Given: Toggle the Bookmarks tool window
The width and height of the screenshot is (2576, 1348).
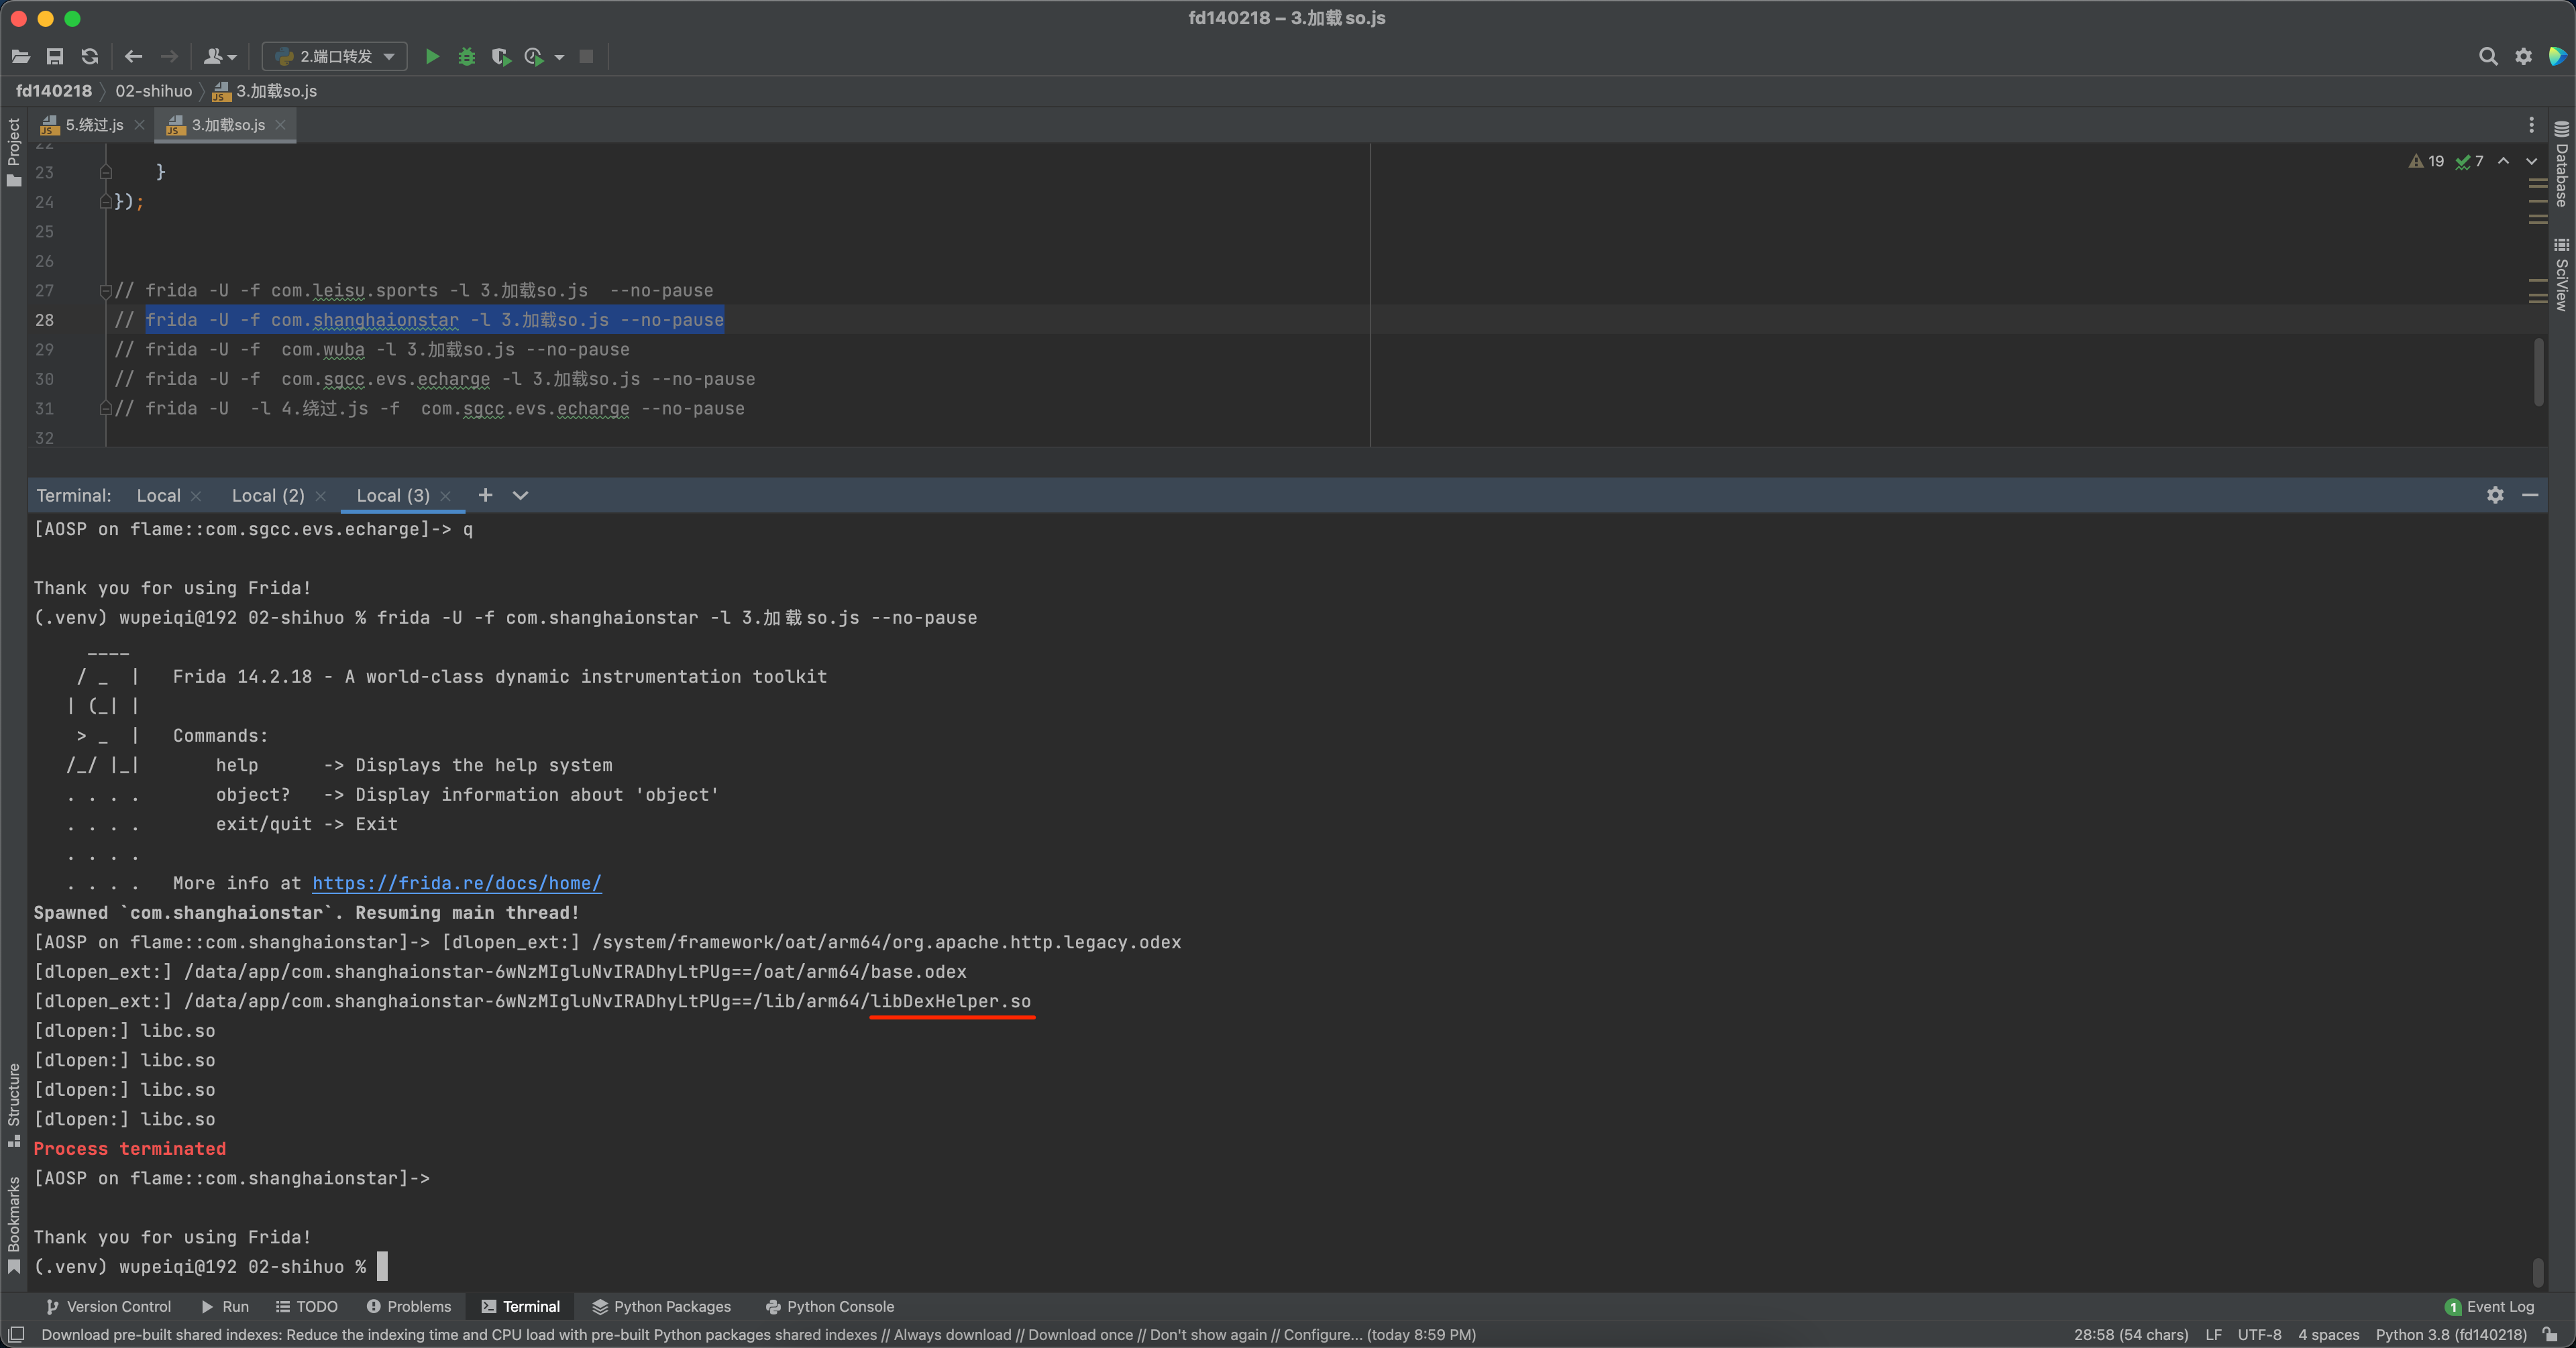Looking at the screenshot, I should click(x=14, y=1225).
